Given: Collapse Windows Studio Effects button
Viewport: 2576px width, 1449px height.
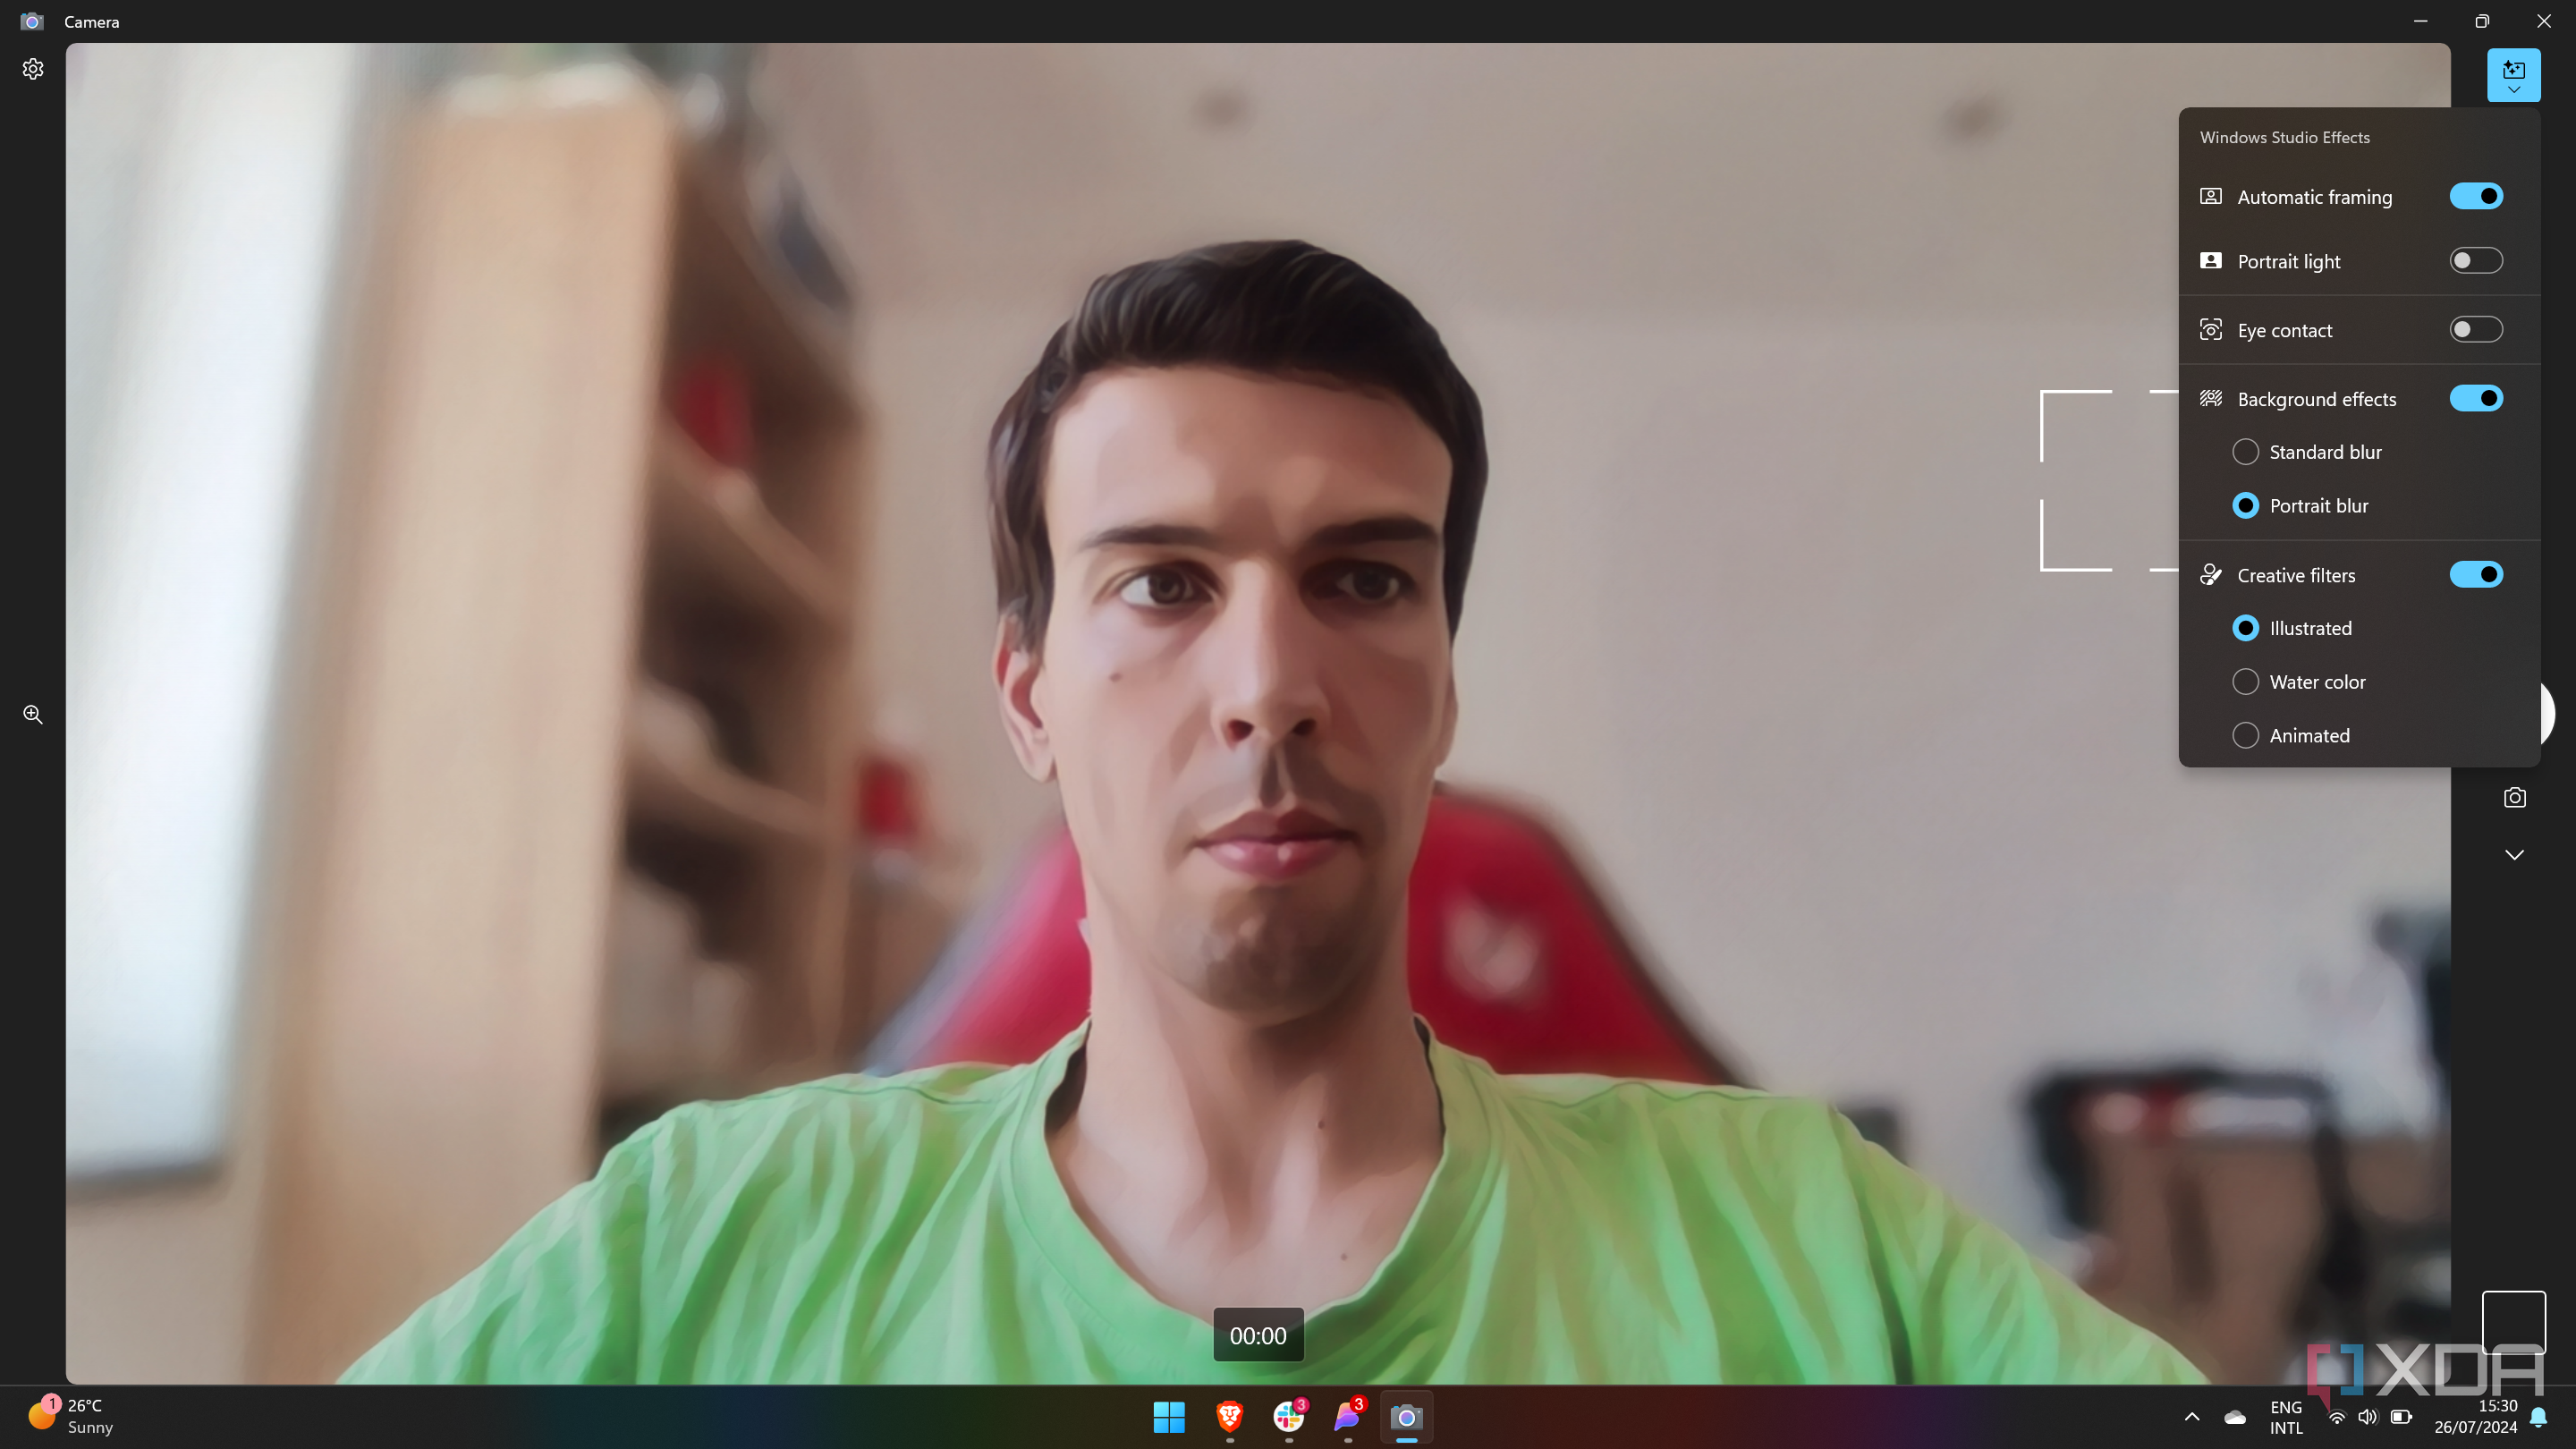Looking at the screenshot, I should click(2513, 75).
